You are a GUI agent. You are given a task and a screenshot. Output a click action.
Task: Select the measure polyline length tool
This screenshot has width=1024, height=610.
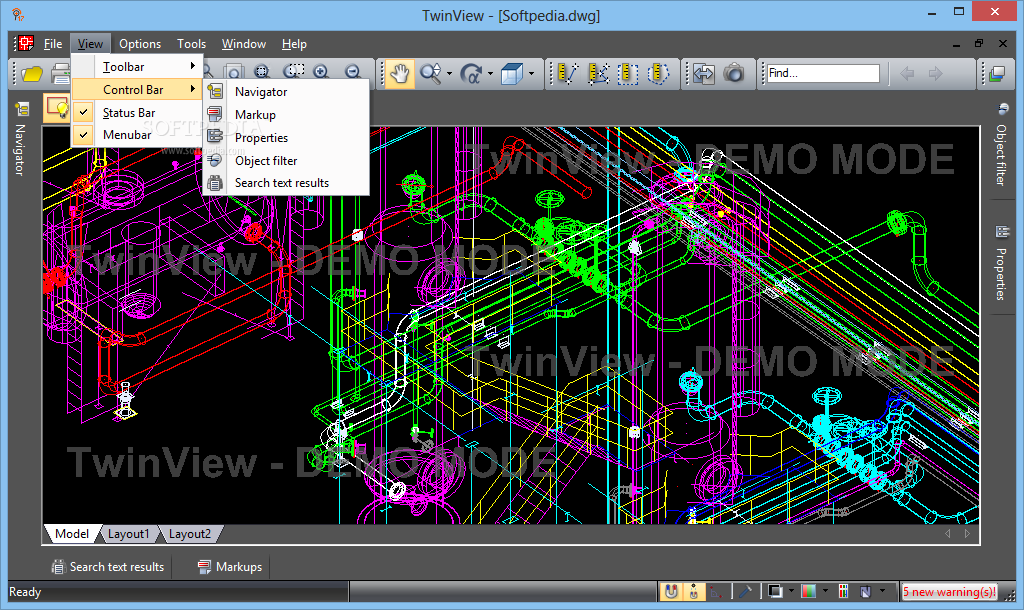[598, 74]
